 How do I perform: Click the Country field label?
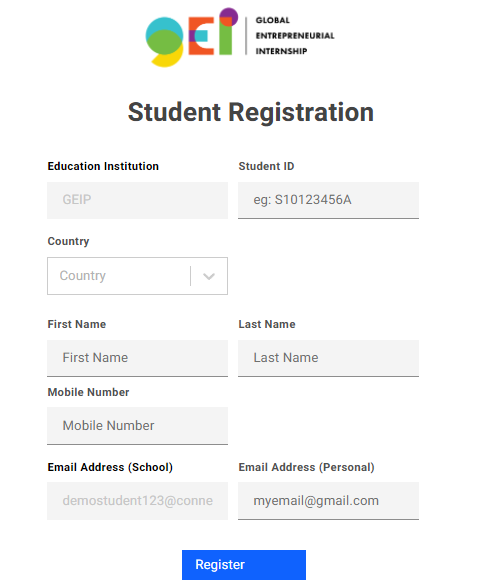coord(68,241)
